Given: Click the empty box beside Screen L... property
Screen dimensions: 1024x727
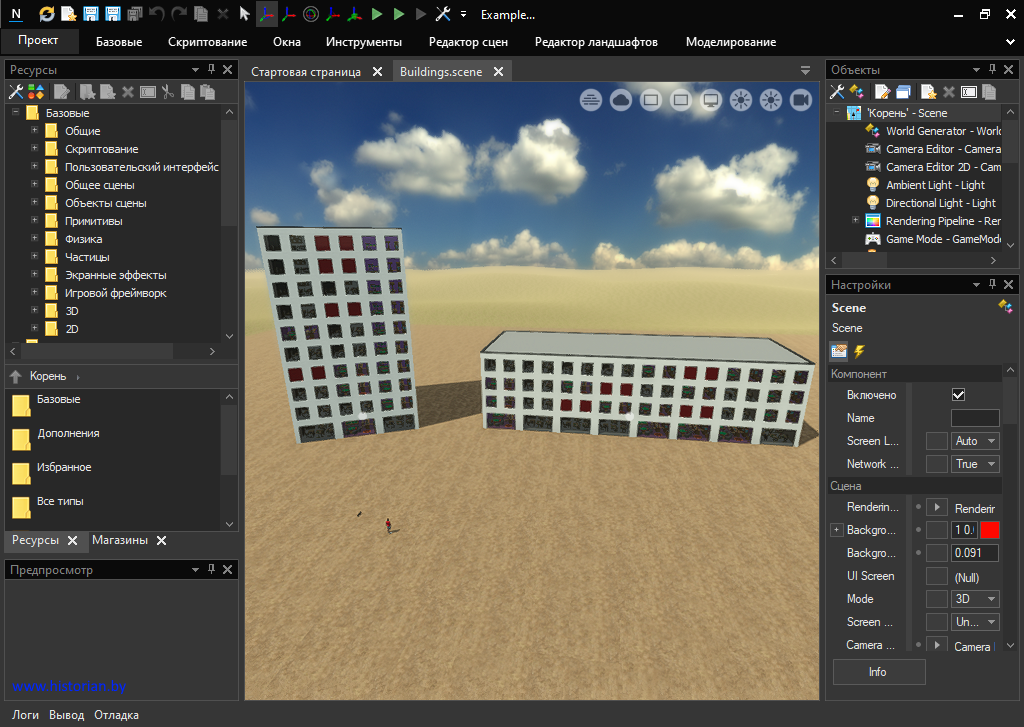Looking at the screenshot, I should point(936,441).
